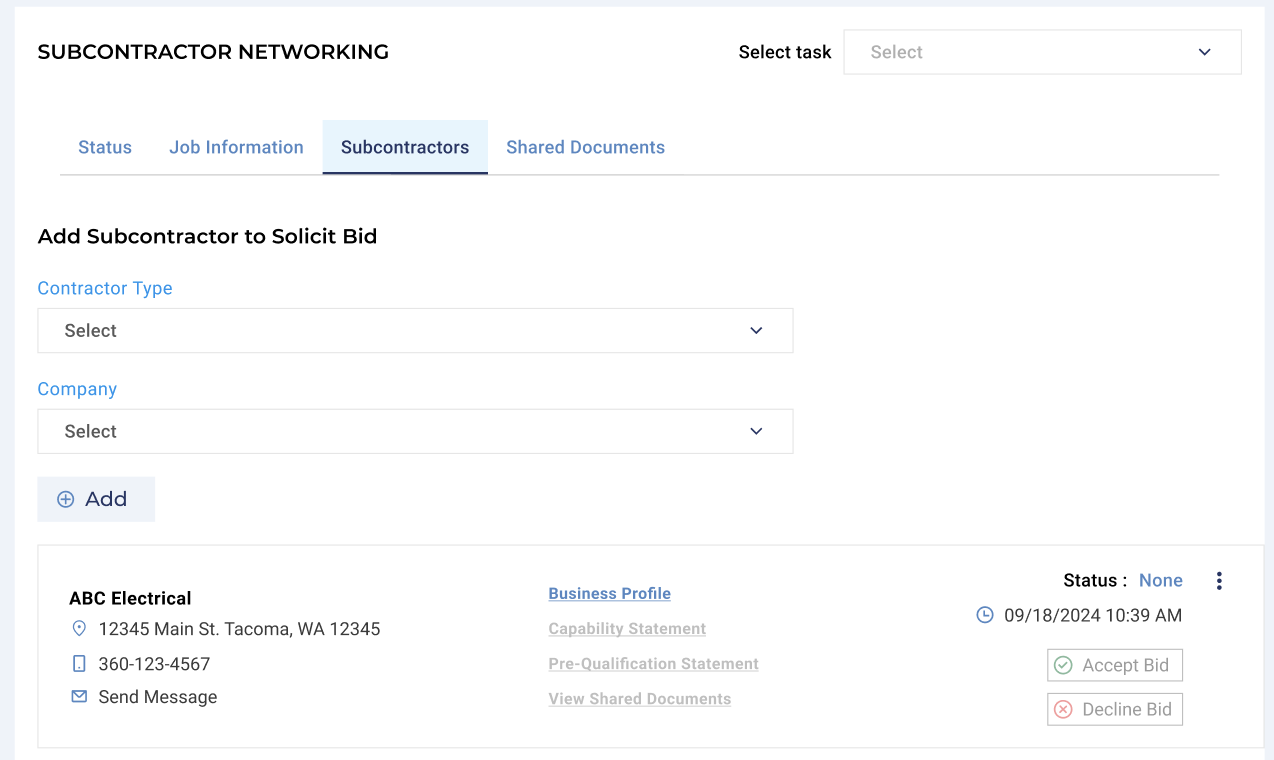Select the Subcontractors tab
The width and height of the screenshot is (1274, 760).
click(405, 147)
